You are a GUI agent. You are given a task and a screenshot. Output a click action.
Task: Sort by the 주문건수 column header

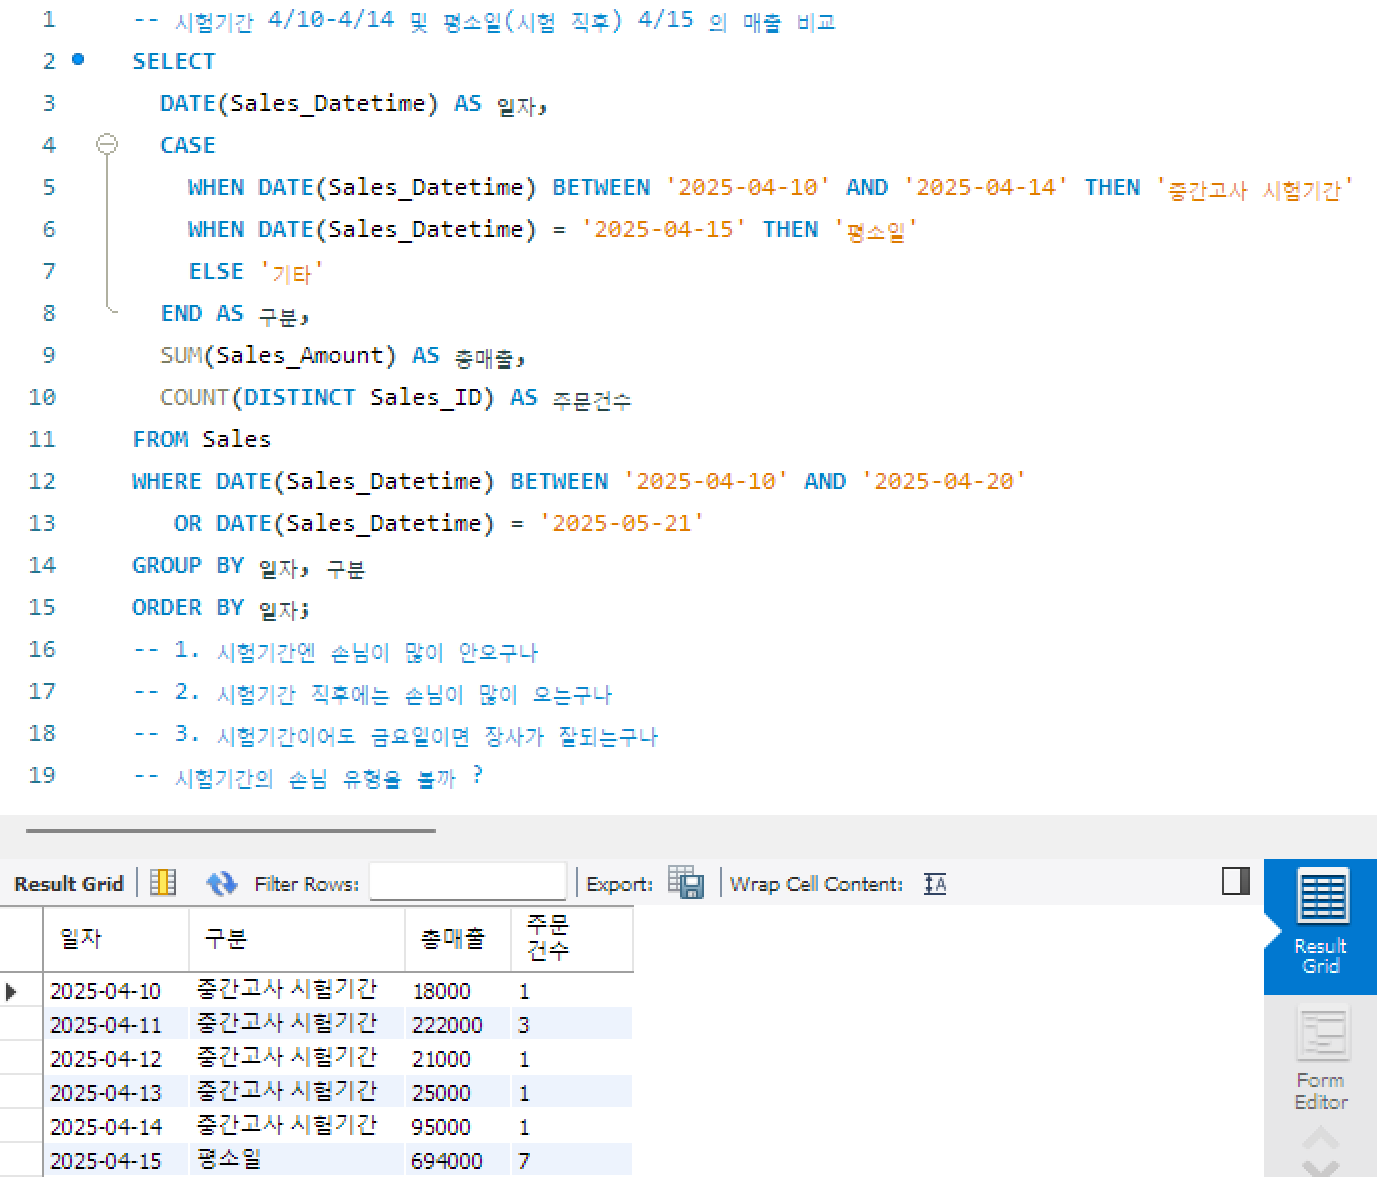pos(572,938)
